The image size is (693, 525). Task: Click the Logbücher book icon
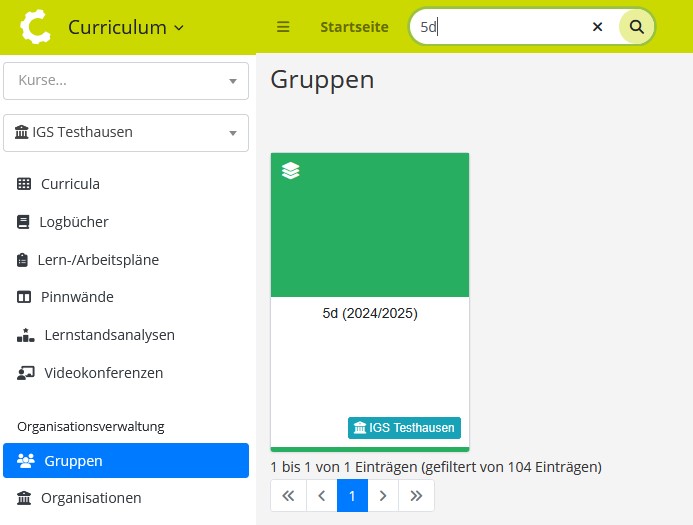(x=23, y=222)
